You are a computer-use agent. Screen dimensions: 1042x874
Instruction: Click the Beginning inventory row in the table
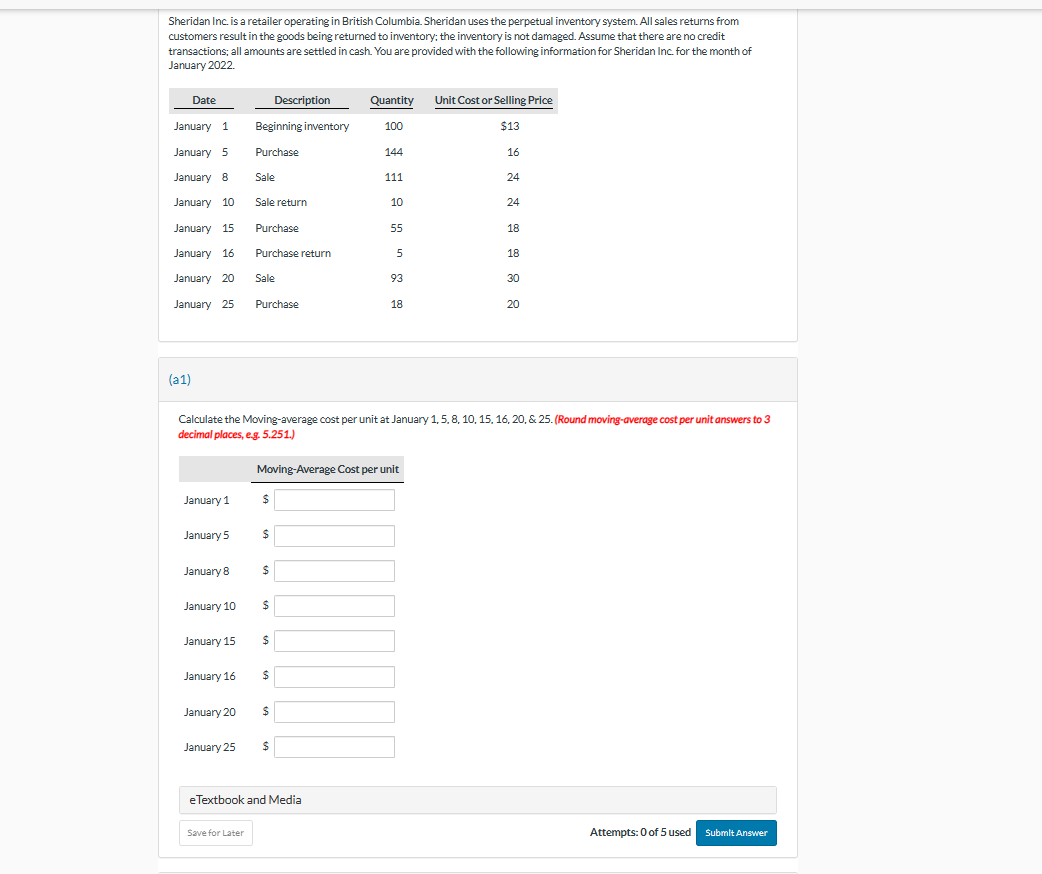pos(301,126)
